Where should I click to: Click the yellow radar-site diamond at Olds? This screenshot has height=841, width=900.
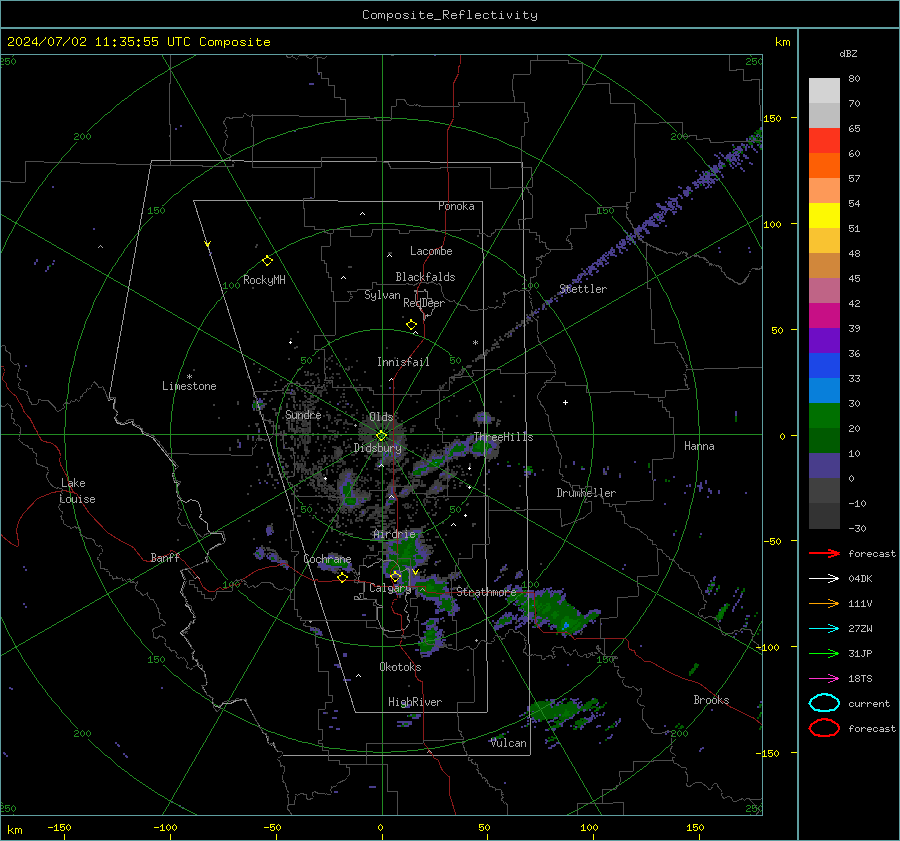[x=382, y=436]
